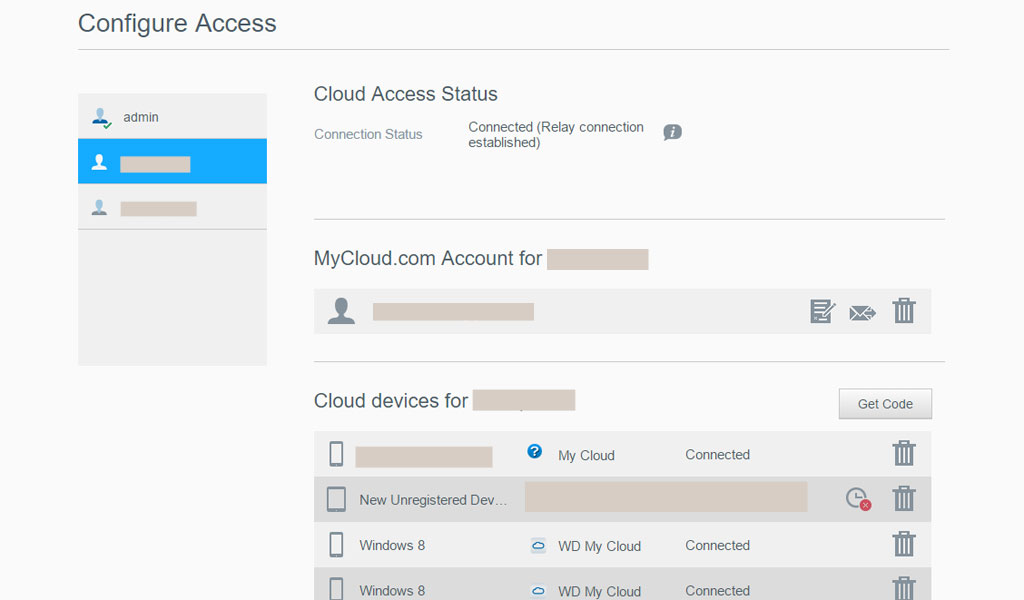Delete the My Cloud connected device

(x=904, y=454)
